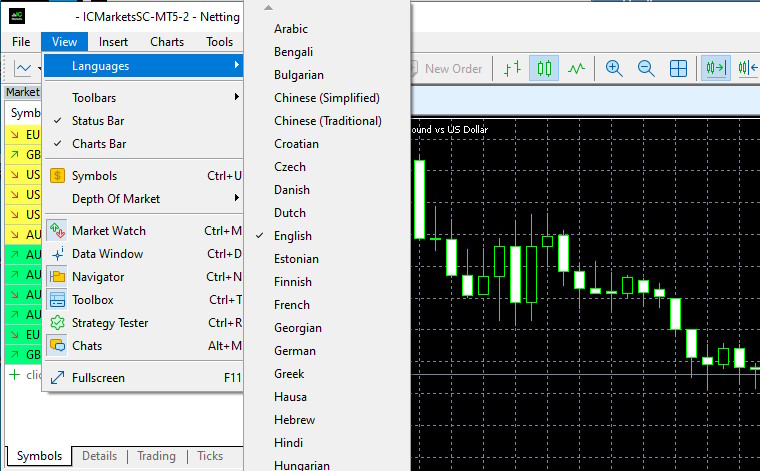Click the IC Markets app logo icon

pos(17,16)
